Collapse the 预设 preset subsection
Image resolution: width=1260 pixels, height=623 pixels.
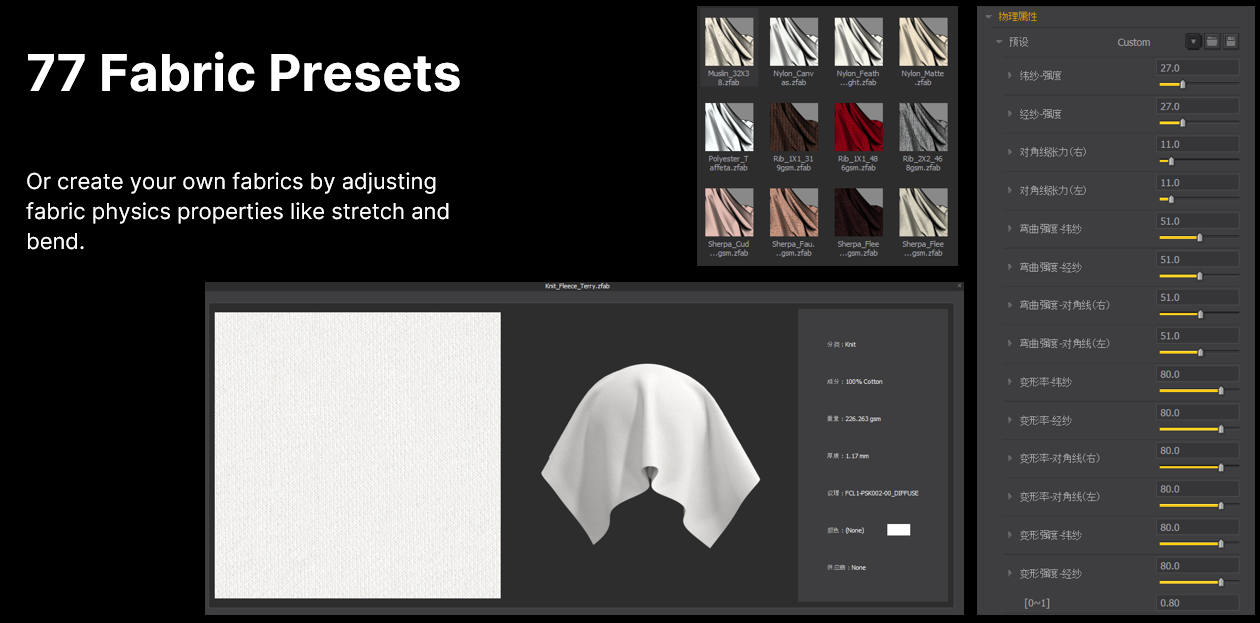pyautogui.click(x=998, y=42)
